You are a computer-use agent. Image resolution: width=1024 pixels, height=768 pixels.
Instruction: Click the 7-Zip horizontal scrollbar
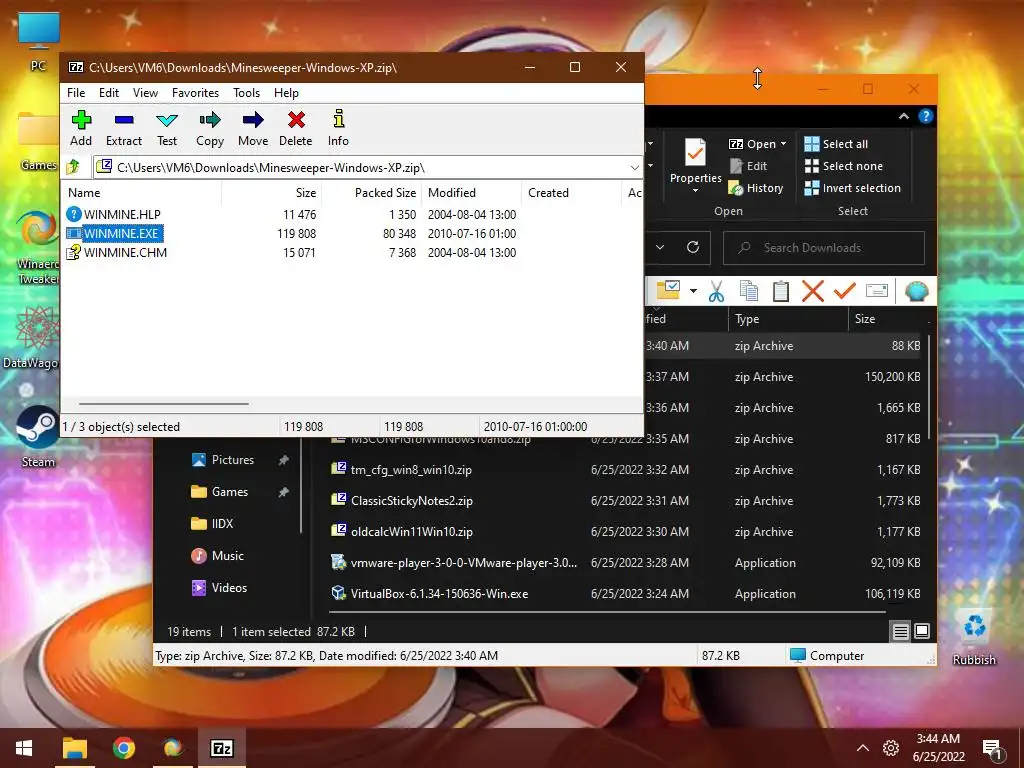(x=163, y=404)
